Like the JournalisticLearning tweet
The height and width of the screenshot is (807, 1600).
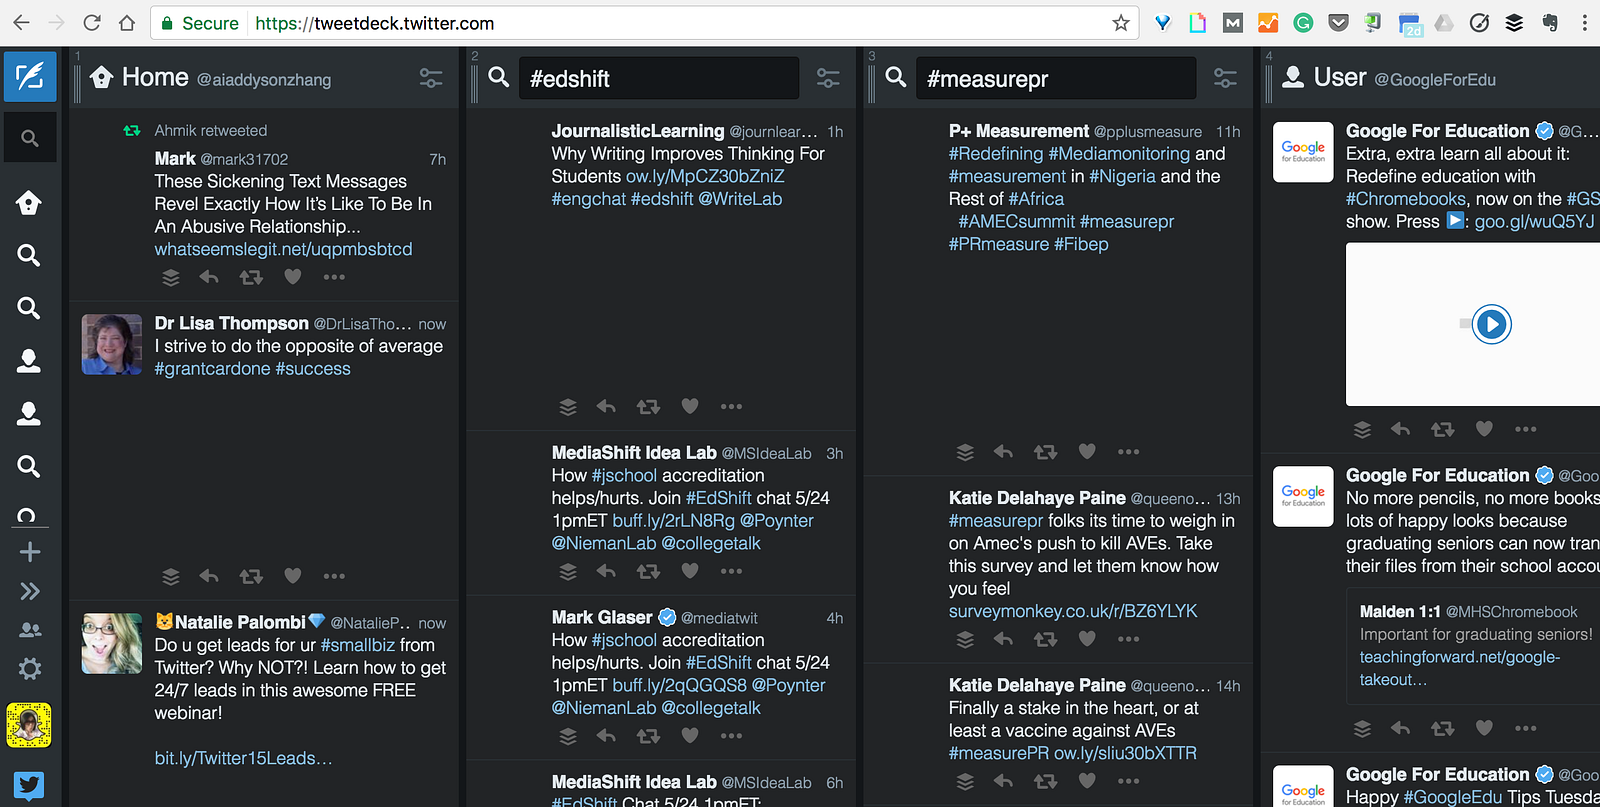[x=690, y=406]
